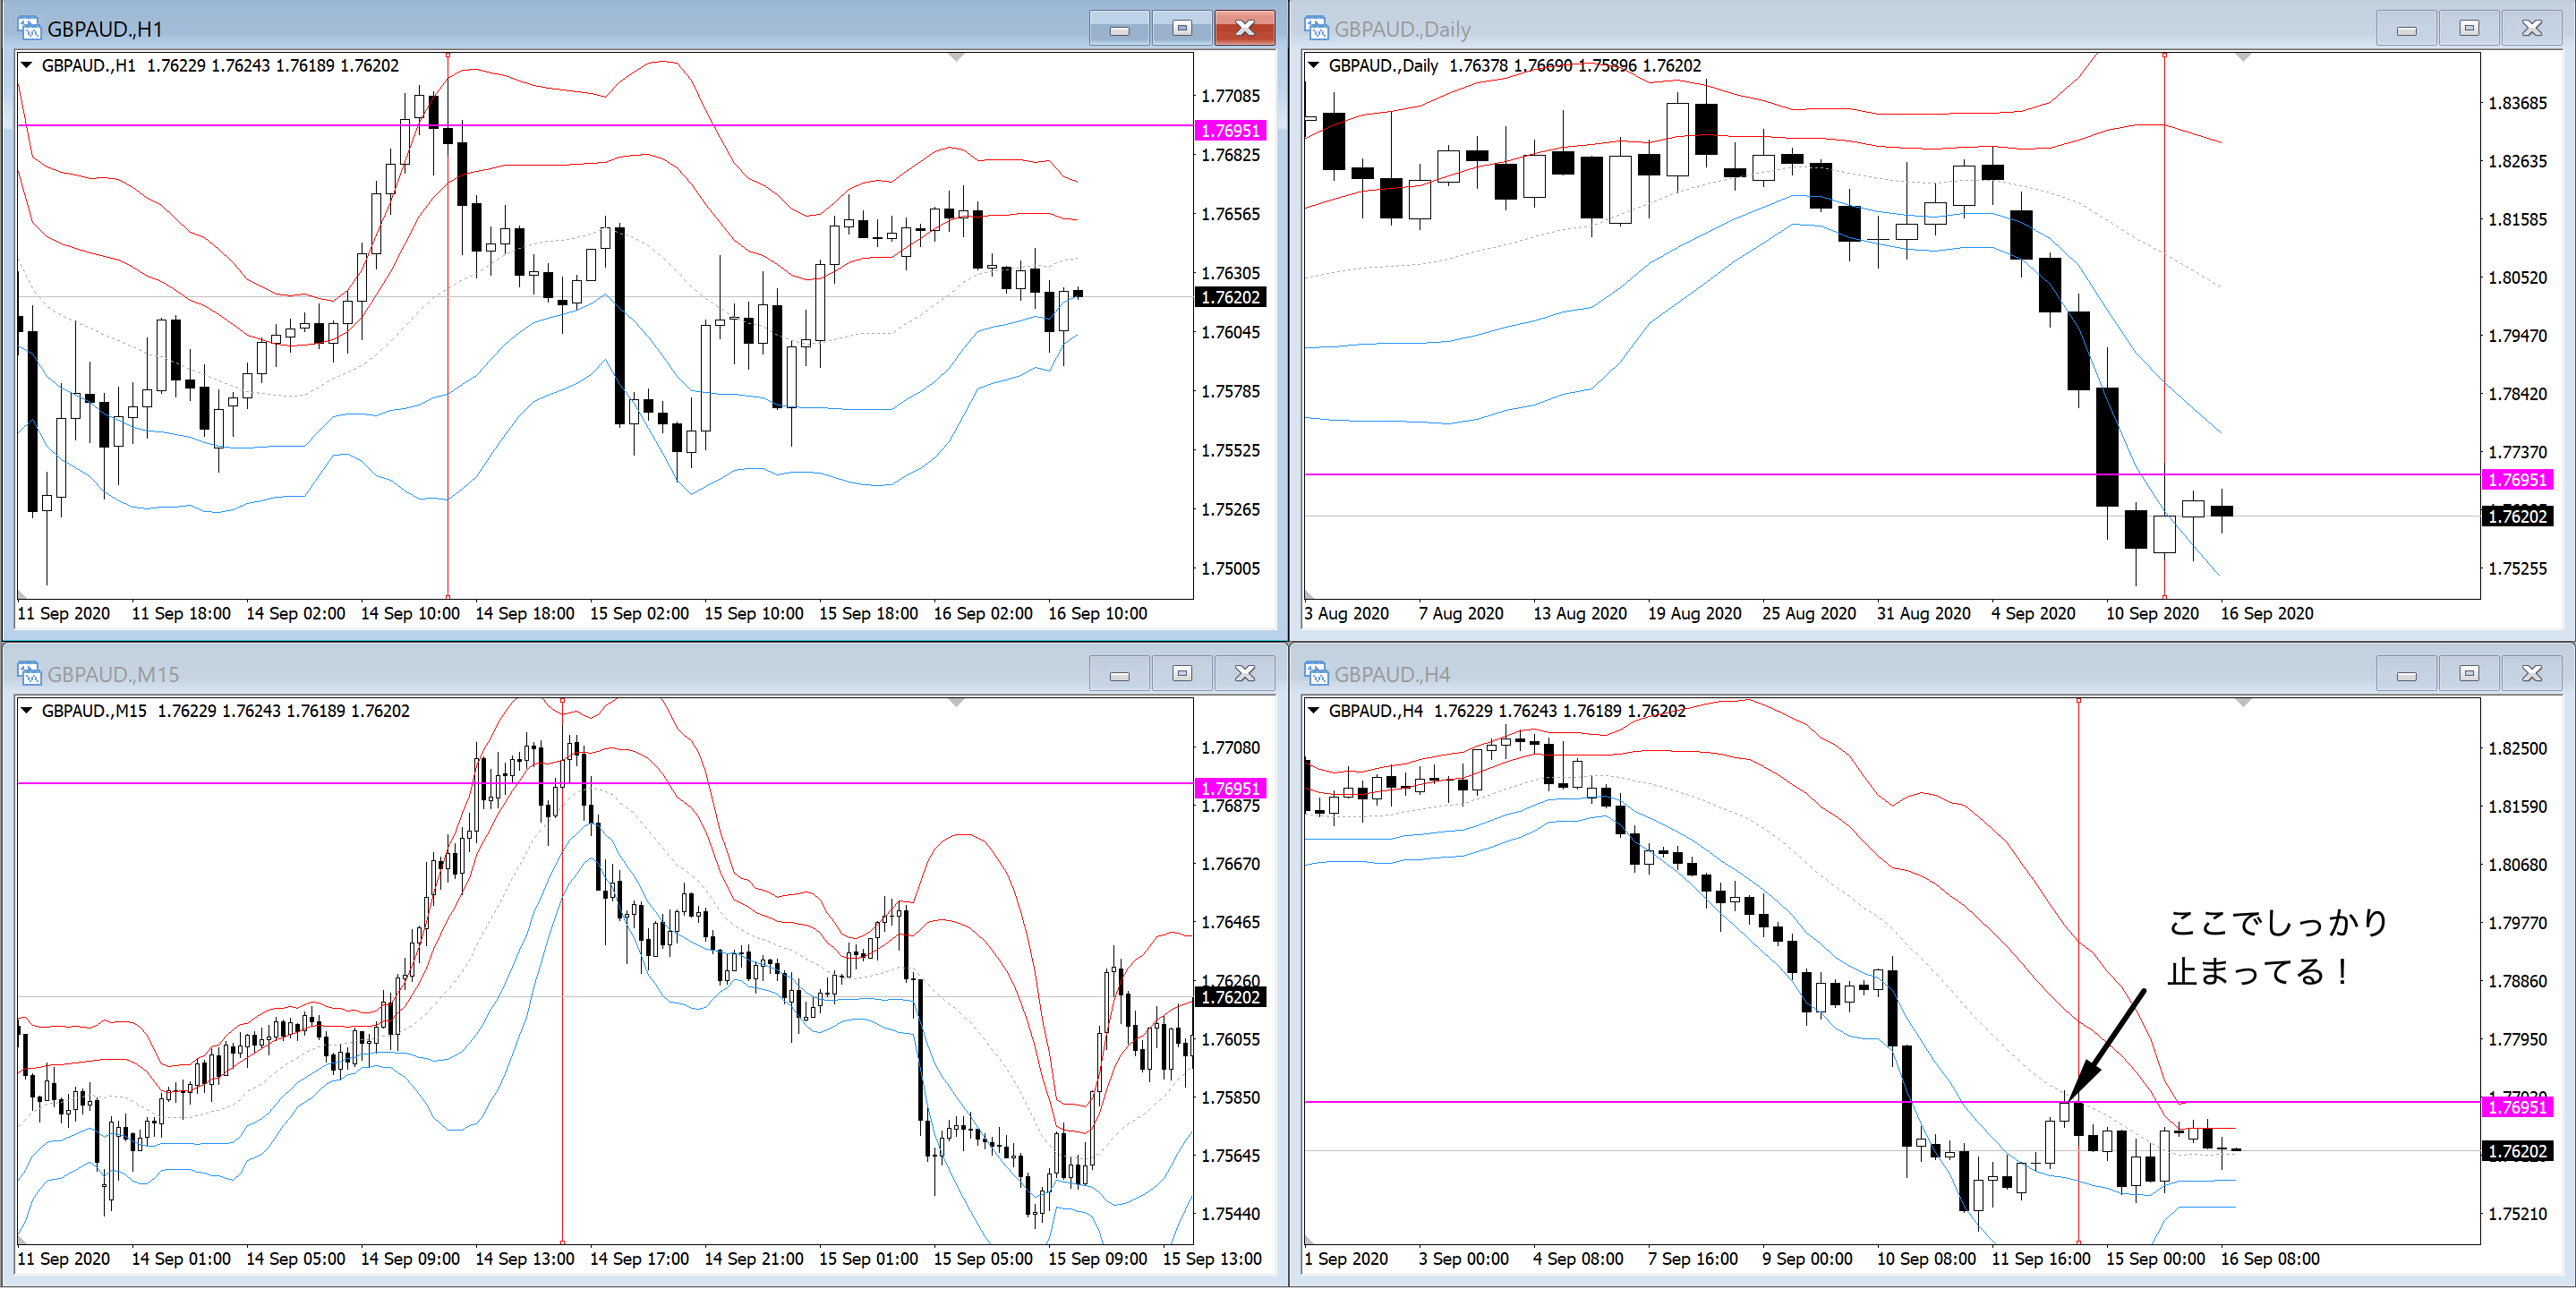Maximize the GBPAUD H1 chart window
The width and height of the screenshot is (2576, 1289).
1181,28
